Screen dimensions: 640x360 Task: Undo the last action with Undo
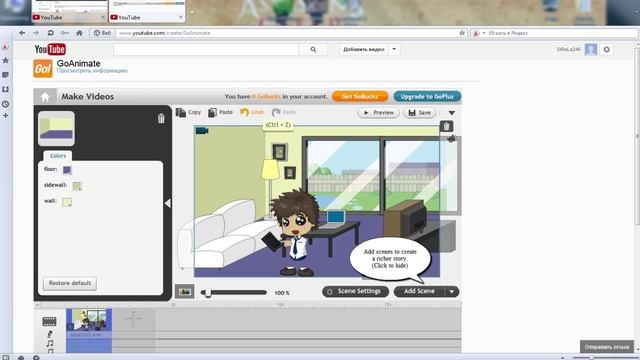coord(252,112)
